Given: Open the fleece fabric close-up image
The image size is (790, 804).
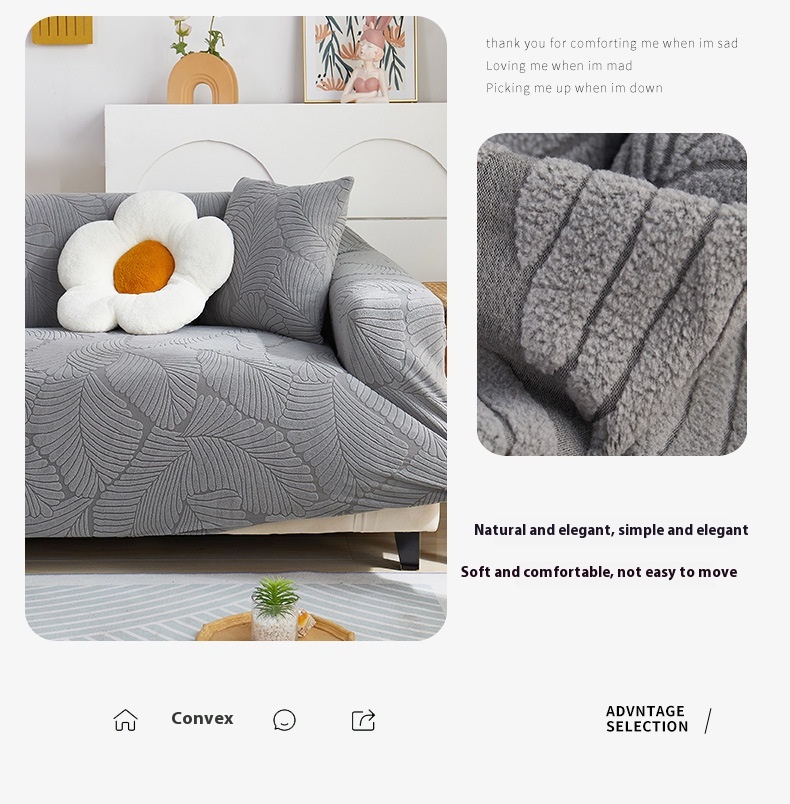Looking at the screenshot, I should (612, 294).
